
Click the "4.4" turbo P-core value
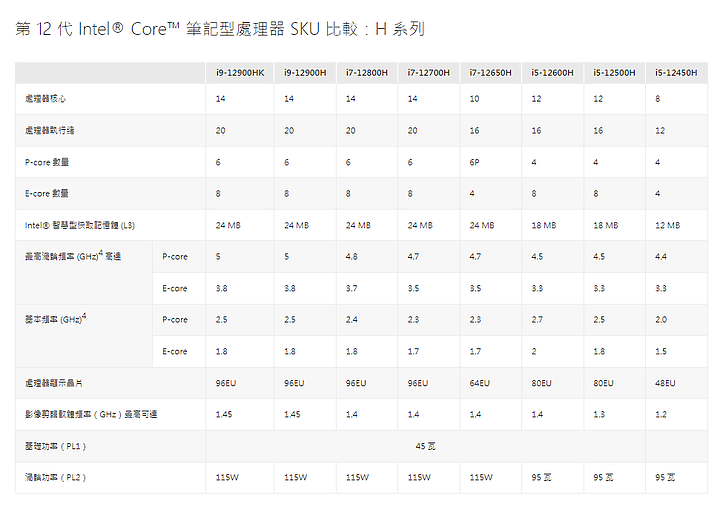click(x=661, y=257)
